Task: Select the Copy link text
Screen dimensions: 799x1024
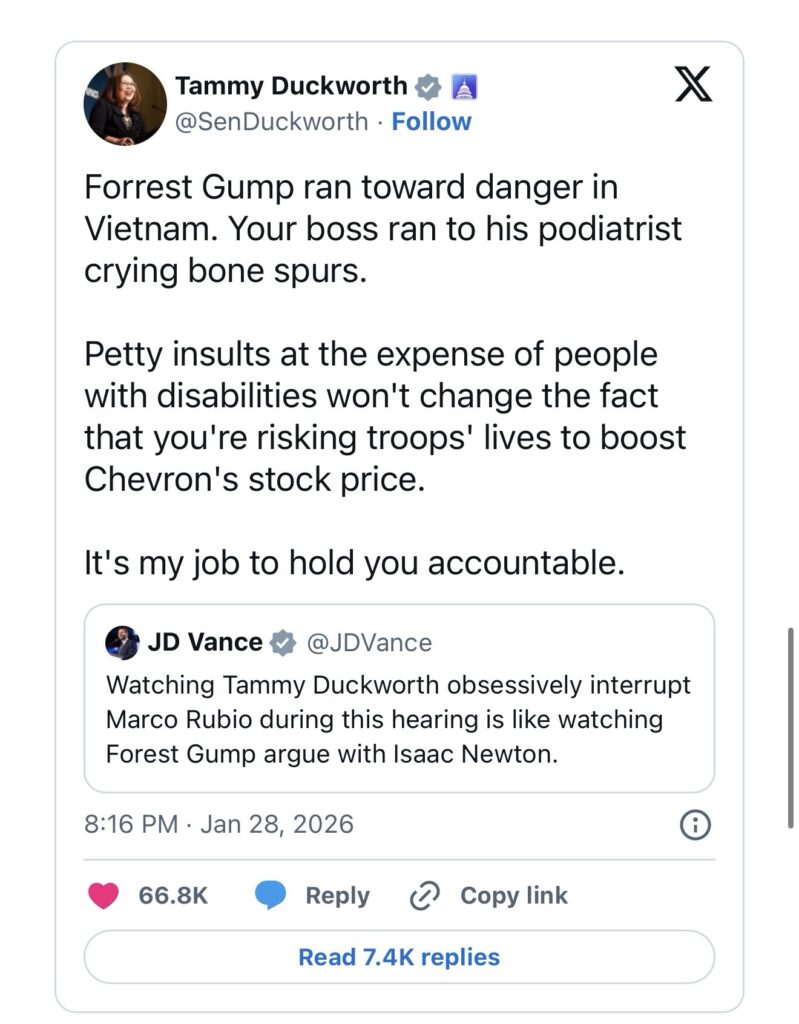Action: point(513,895)
